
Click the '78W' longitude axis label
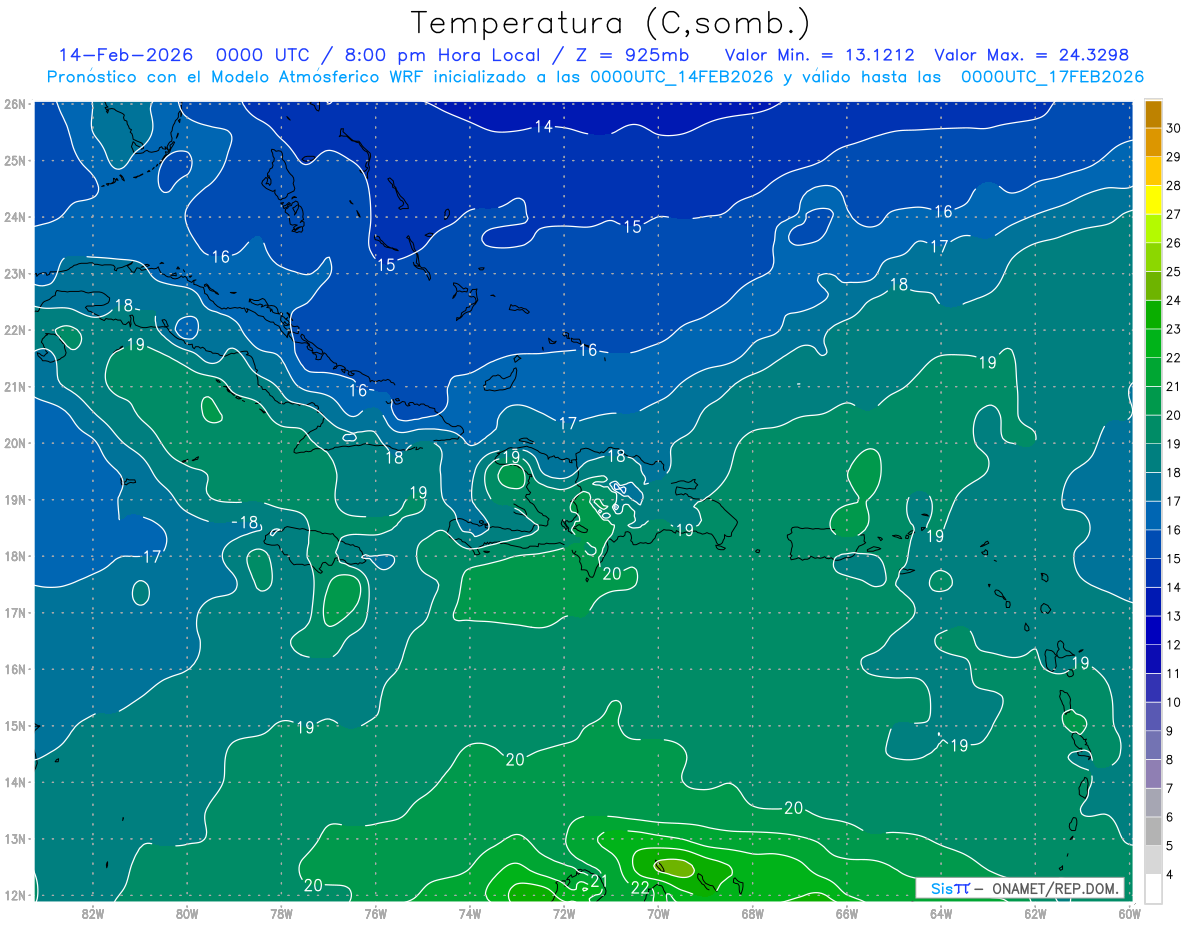tap(281, 913)
